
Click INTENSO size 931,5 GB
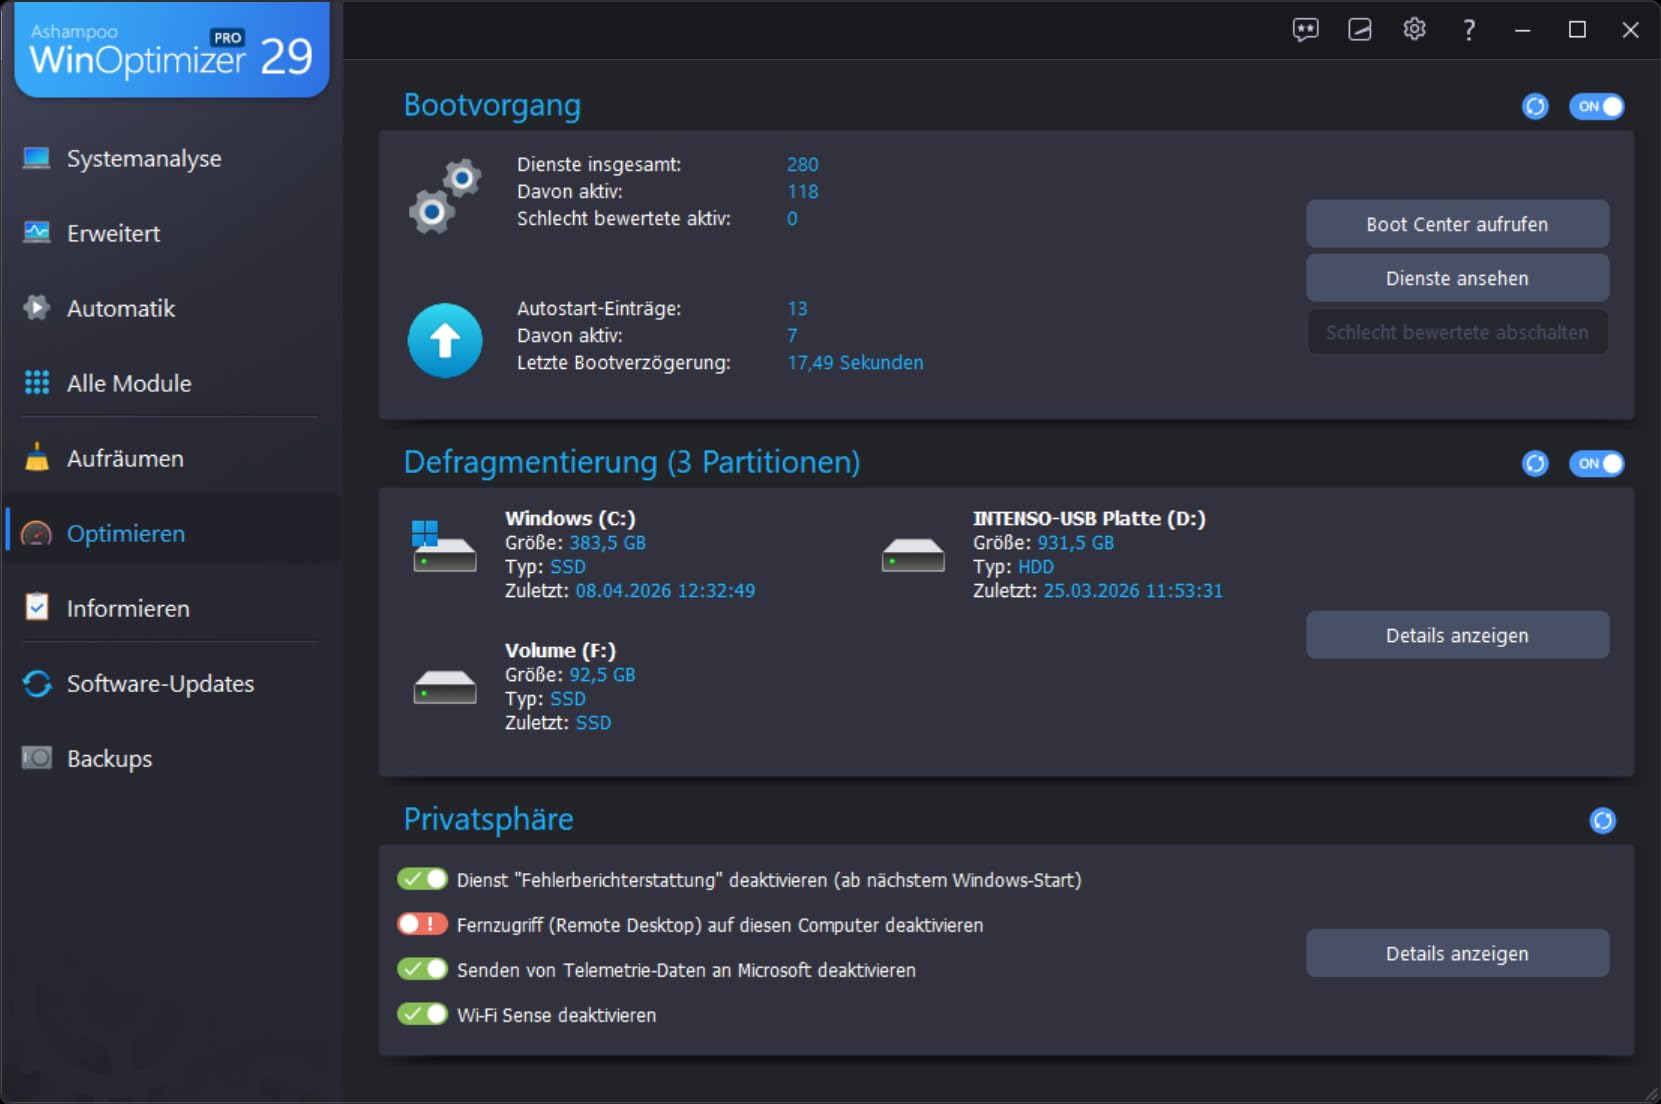1075,542
